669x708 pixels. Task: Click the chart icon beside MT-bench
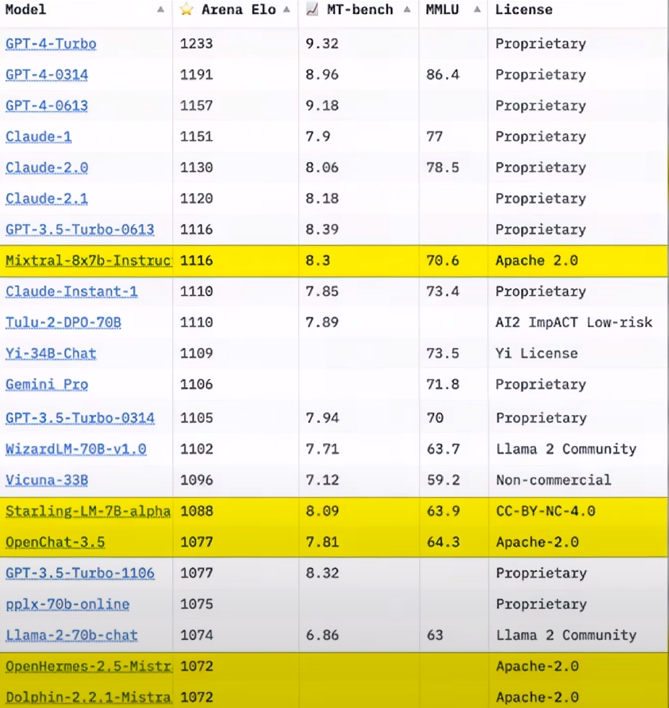point(312,9)
